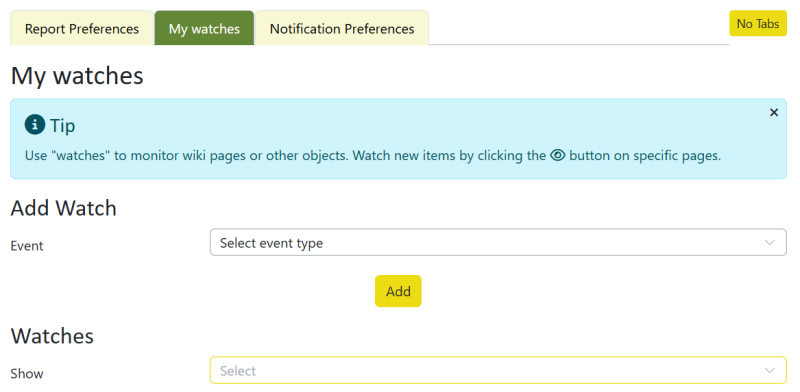Click the chevron arrow of Event dropdown

click(x=769, y=243)
